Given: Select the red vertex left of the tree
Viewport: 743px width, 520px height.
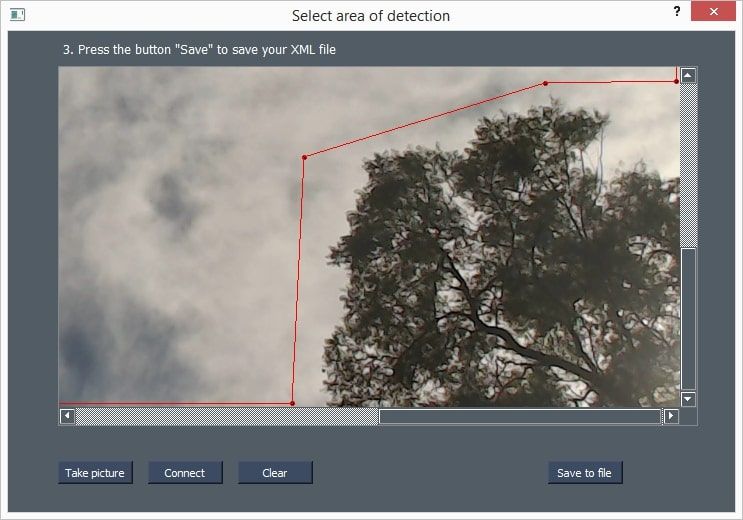Looking at the screenshot, I should pyautogui.click(x=304, y=156).
